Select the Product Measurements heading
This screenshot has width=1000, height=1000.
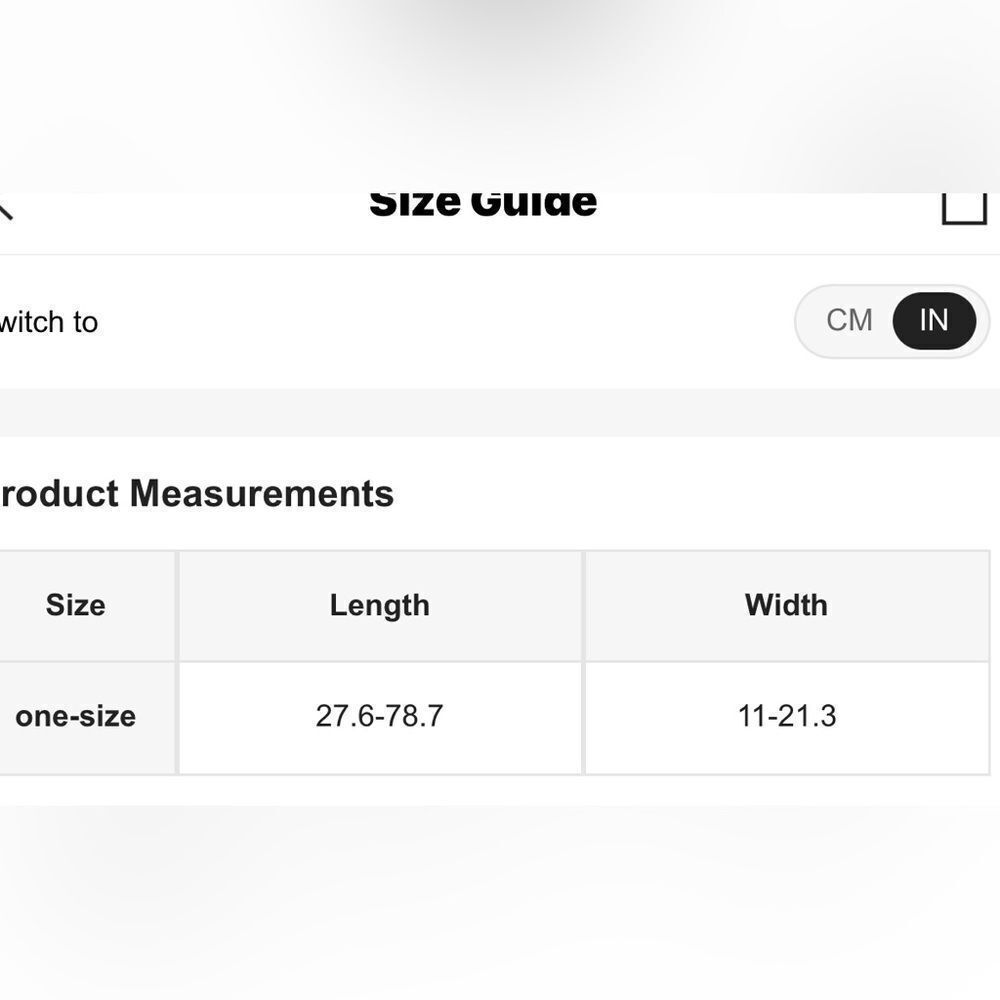196,494
